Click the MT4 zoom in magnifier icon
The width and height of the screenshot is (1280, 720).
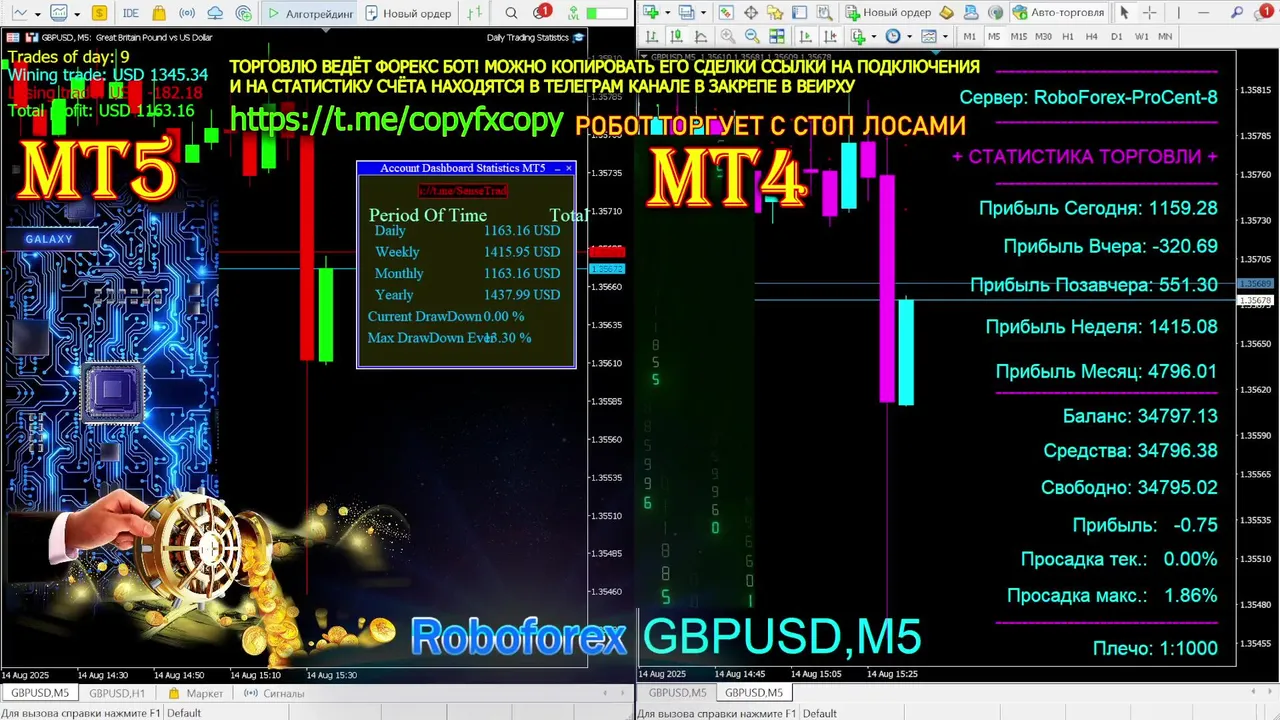coord(728,36)
